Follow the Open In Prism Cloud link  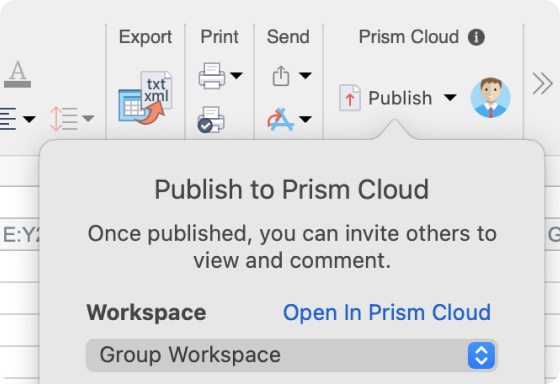pos(387,313)
